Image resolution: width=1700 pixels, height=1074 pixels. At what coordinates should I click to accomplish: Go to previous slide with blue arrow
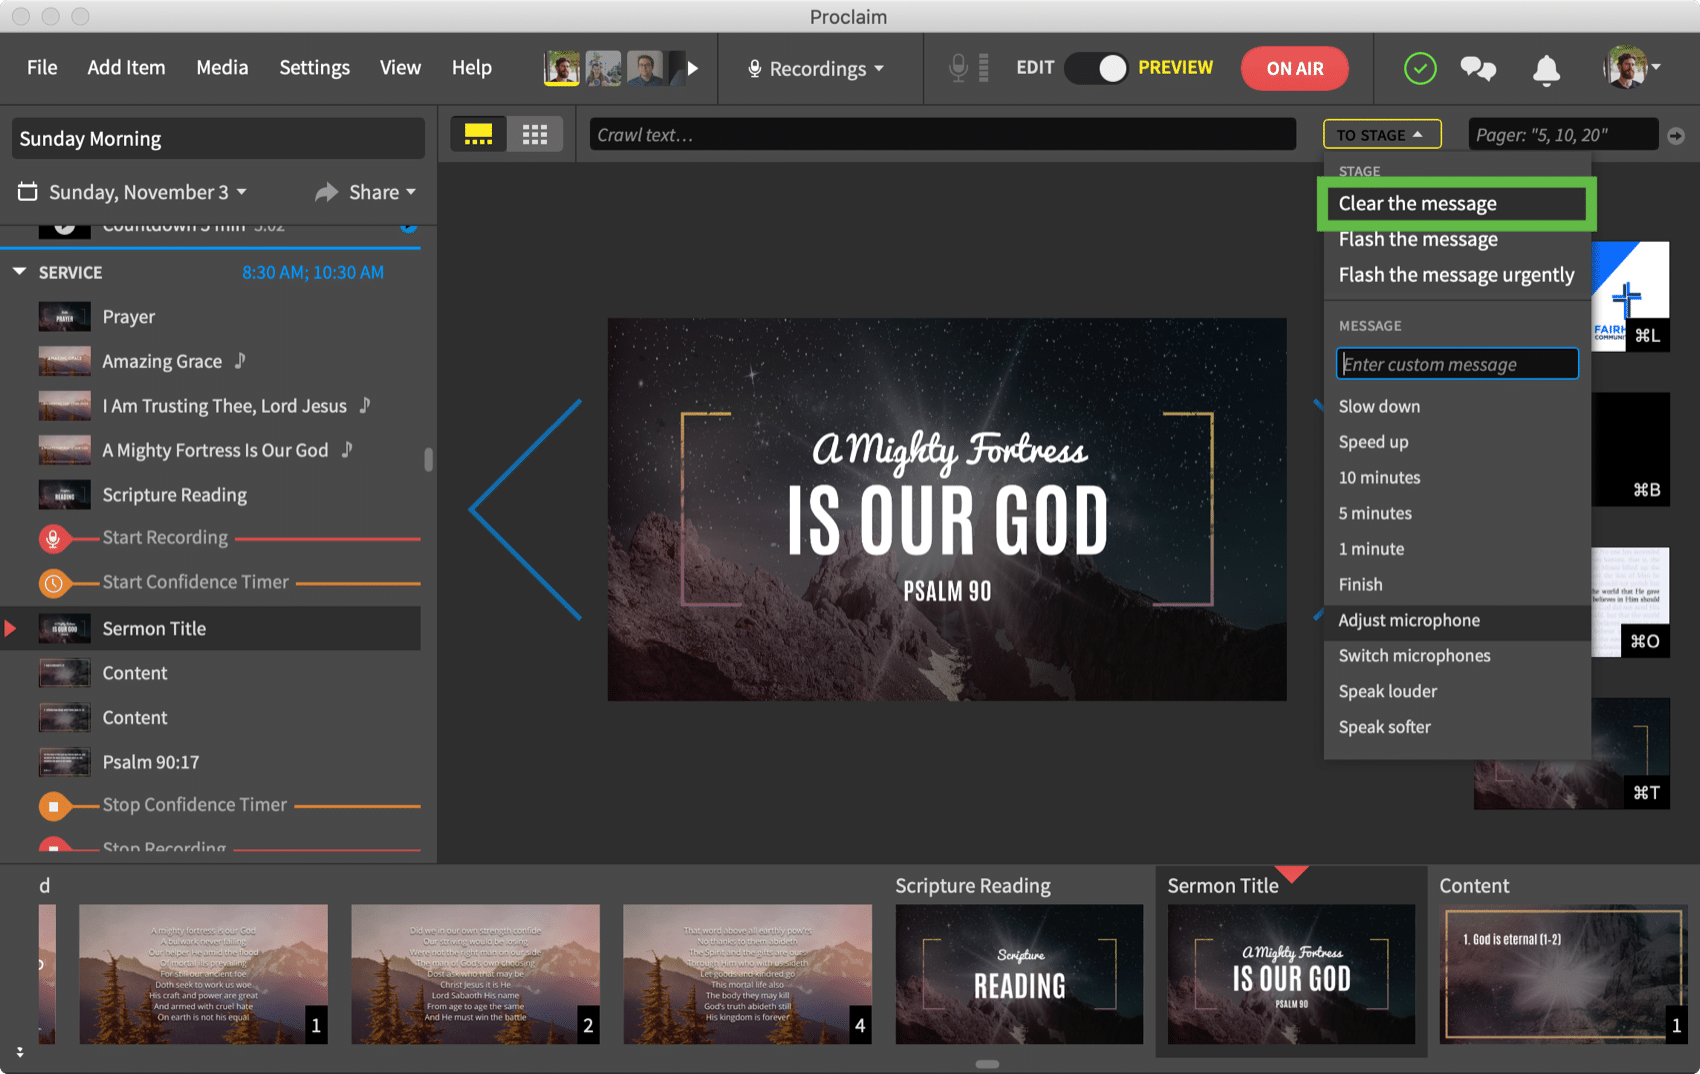point(525,509)
